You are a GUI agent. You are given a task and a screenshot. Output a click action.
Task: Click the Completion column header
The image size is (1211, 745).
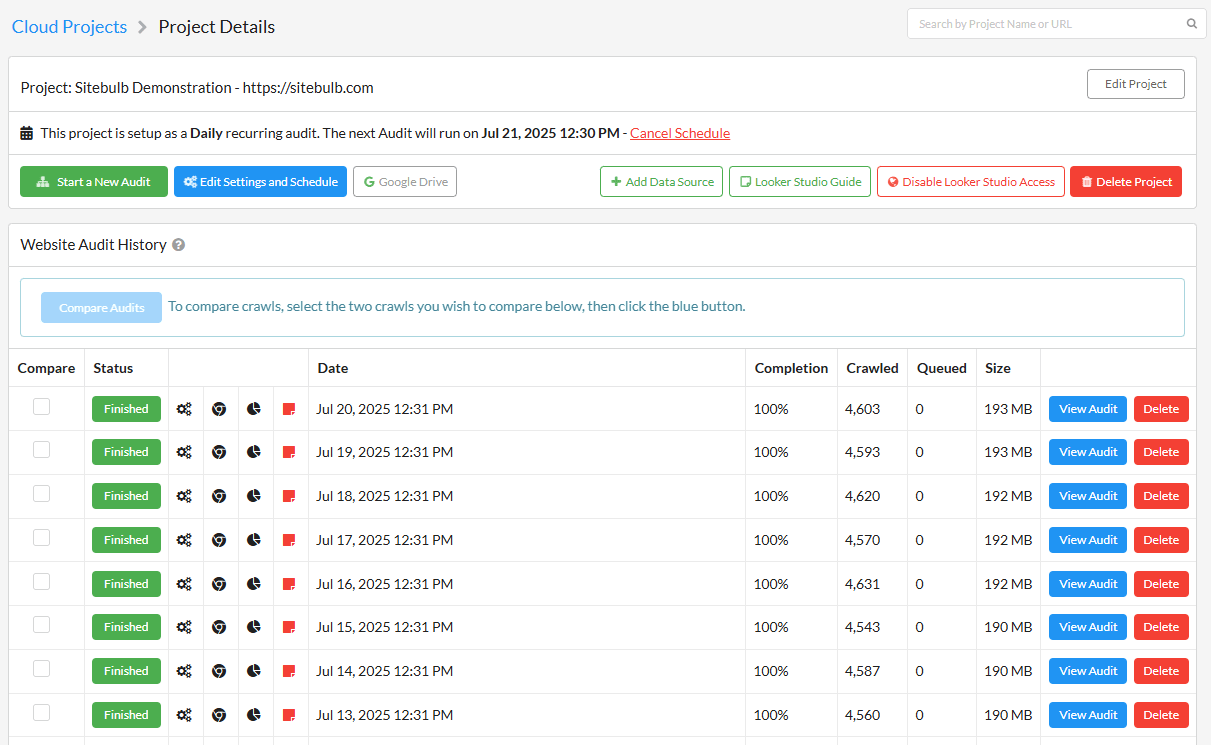(792, 368)
